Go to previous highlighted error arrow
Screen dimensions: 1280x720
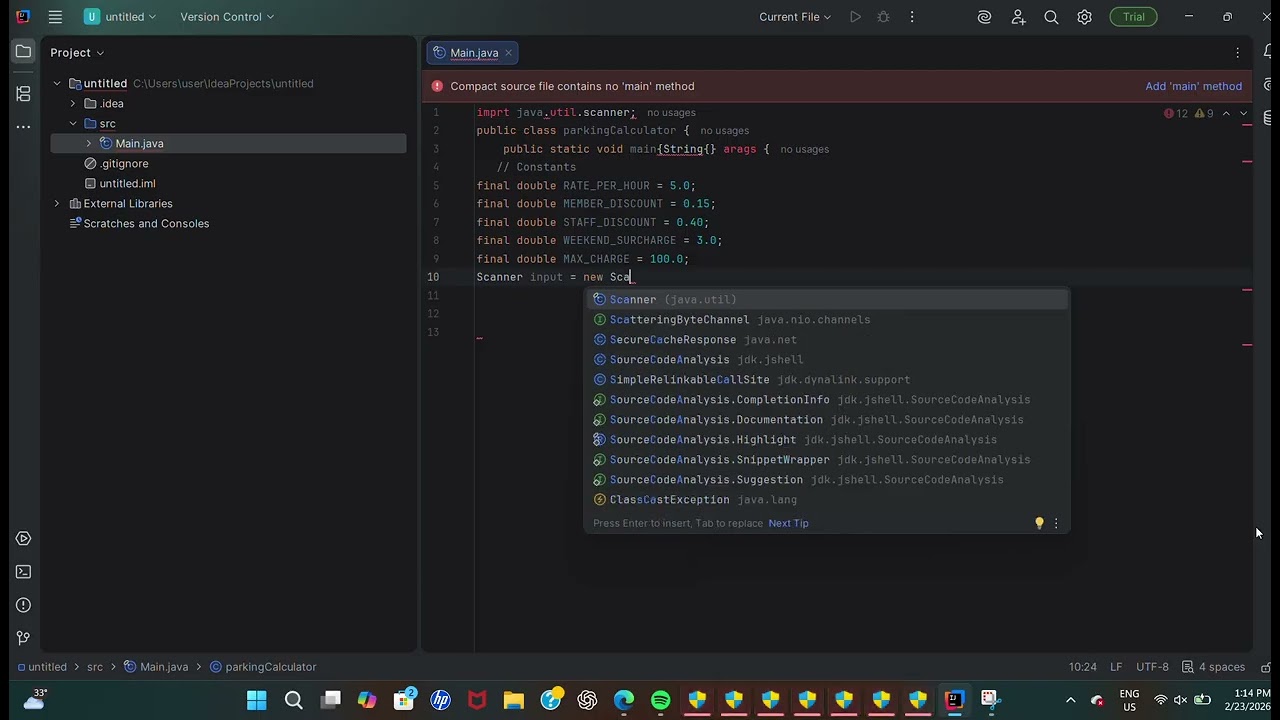pos(1226,113)
